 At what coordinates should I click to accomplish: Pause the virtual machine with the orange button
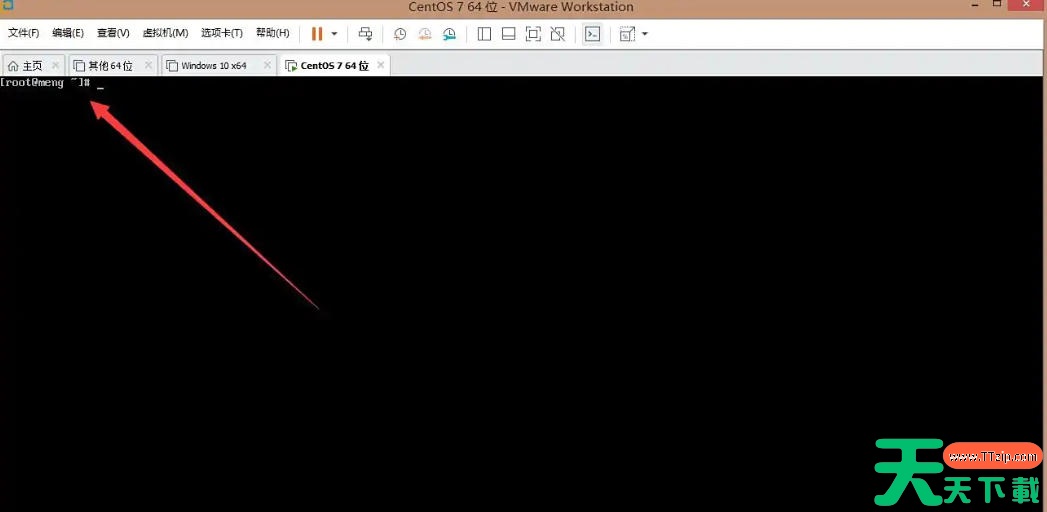[317, 34]
